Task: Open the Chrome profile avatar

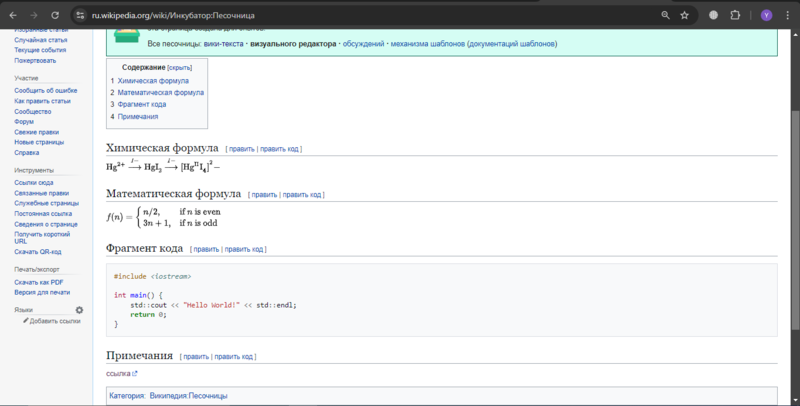Action: tap(766, 16)
